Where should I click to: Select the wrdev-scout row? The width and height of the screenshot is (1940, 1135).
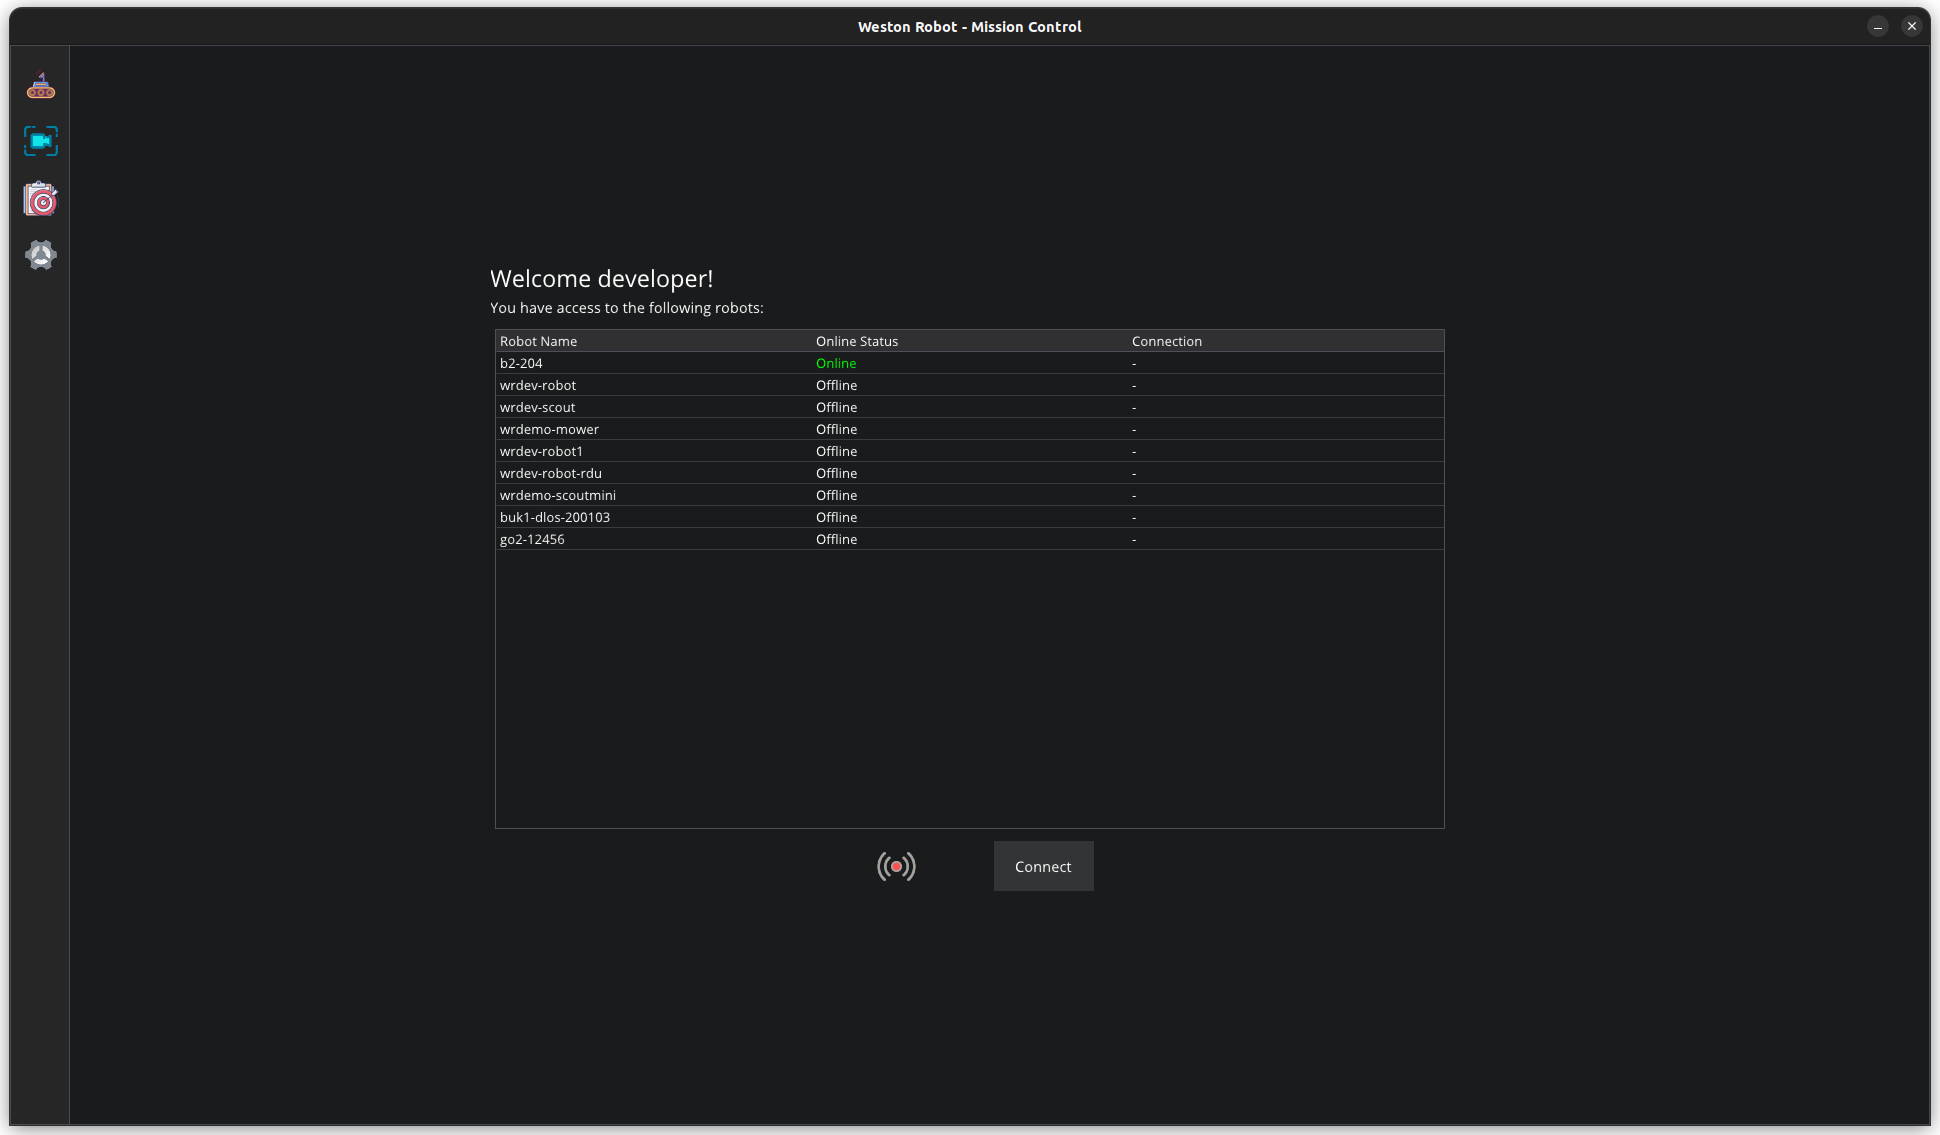969,407
